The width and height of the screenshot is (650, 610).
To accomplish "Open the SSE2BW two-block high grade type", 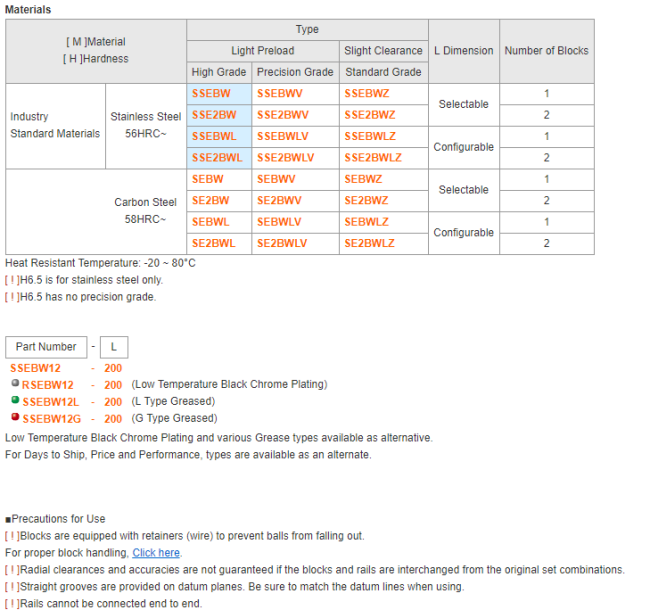I will (x=214, y=115).
